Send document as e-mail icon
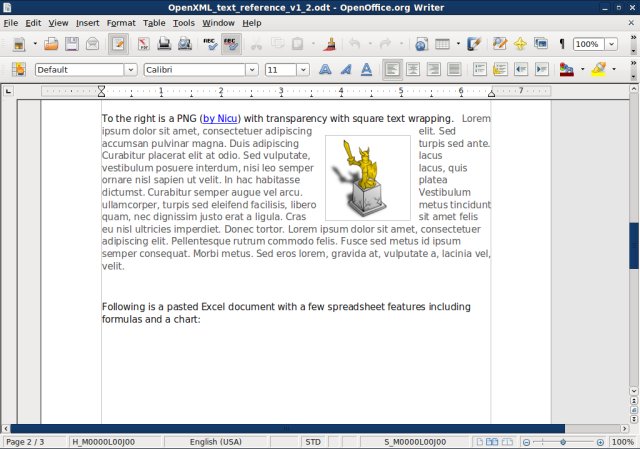 pos(93,44)
